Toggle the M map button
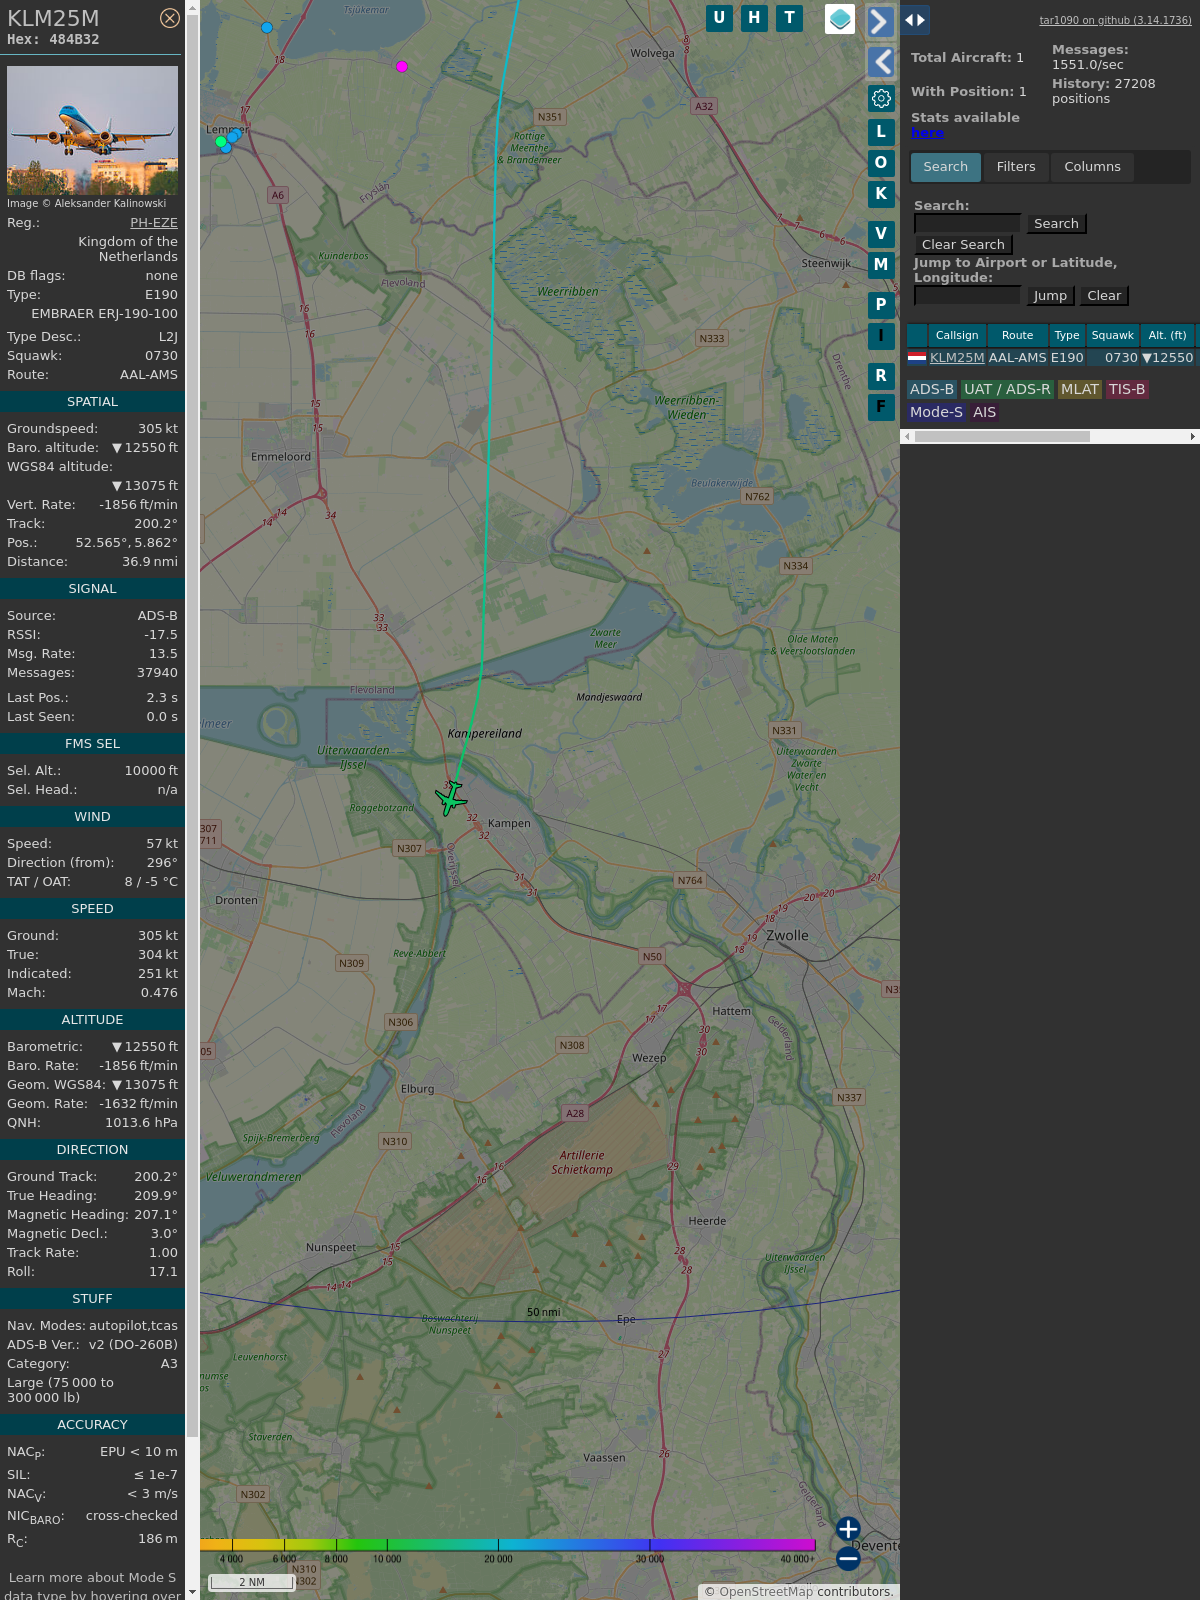Image resolution: width=1200 pixels, height=1600 pixels. point(881,265)
